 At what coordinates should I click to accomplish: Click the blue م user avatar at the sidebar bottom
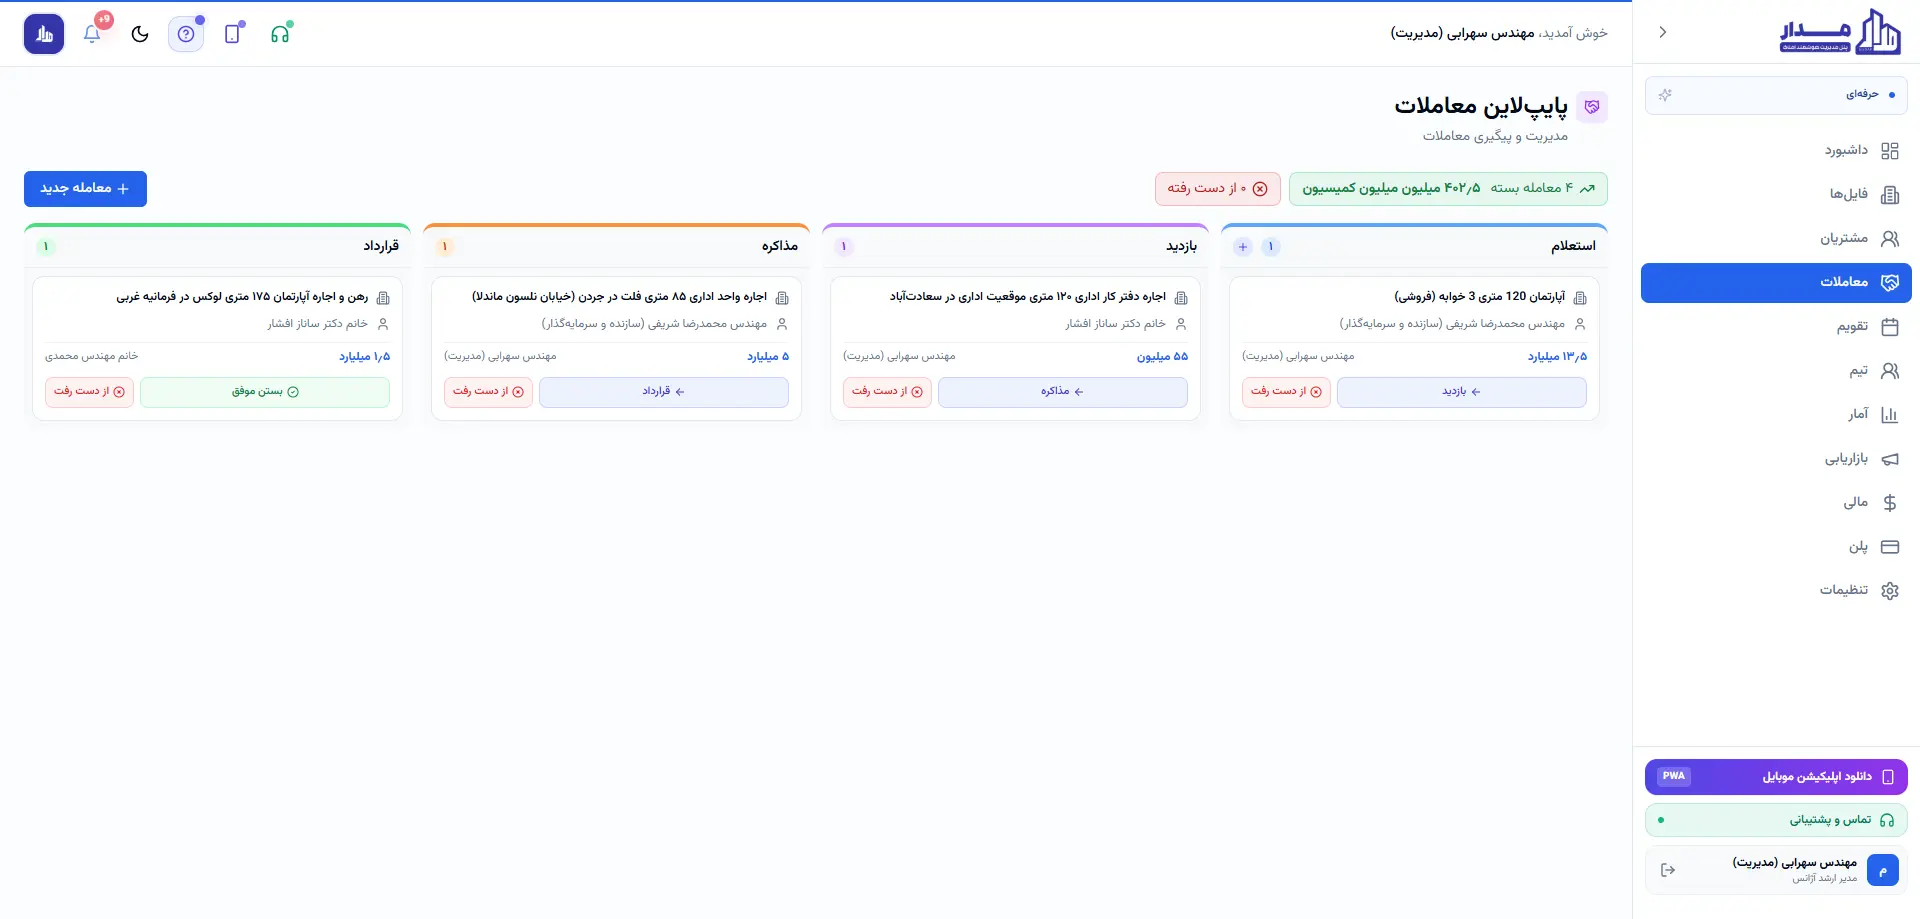pos(1882,870)
